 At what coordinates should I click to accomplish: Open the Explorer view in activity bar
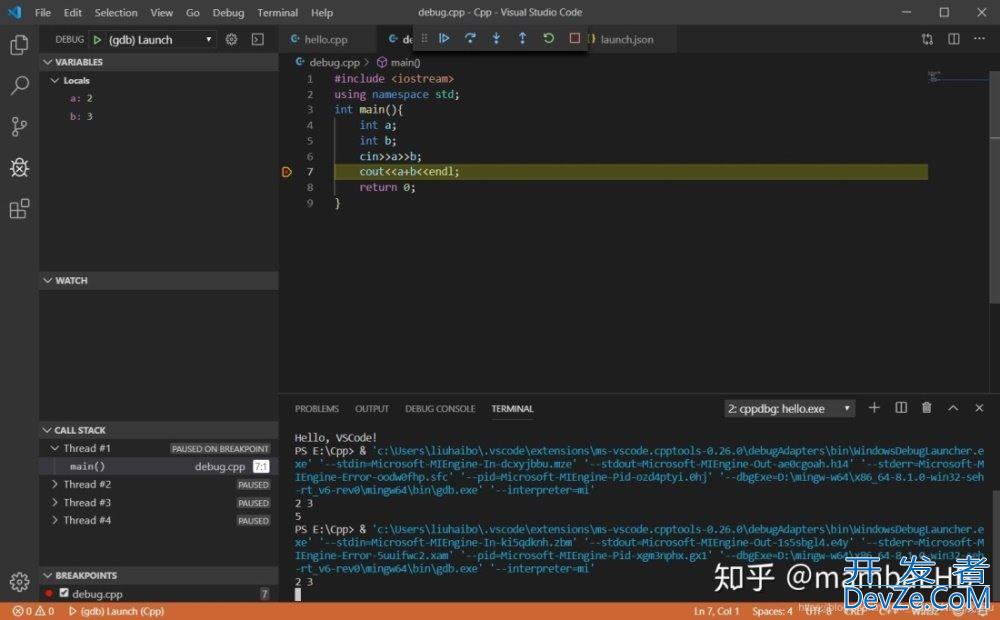point(19,45)
